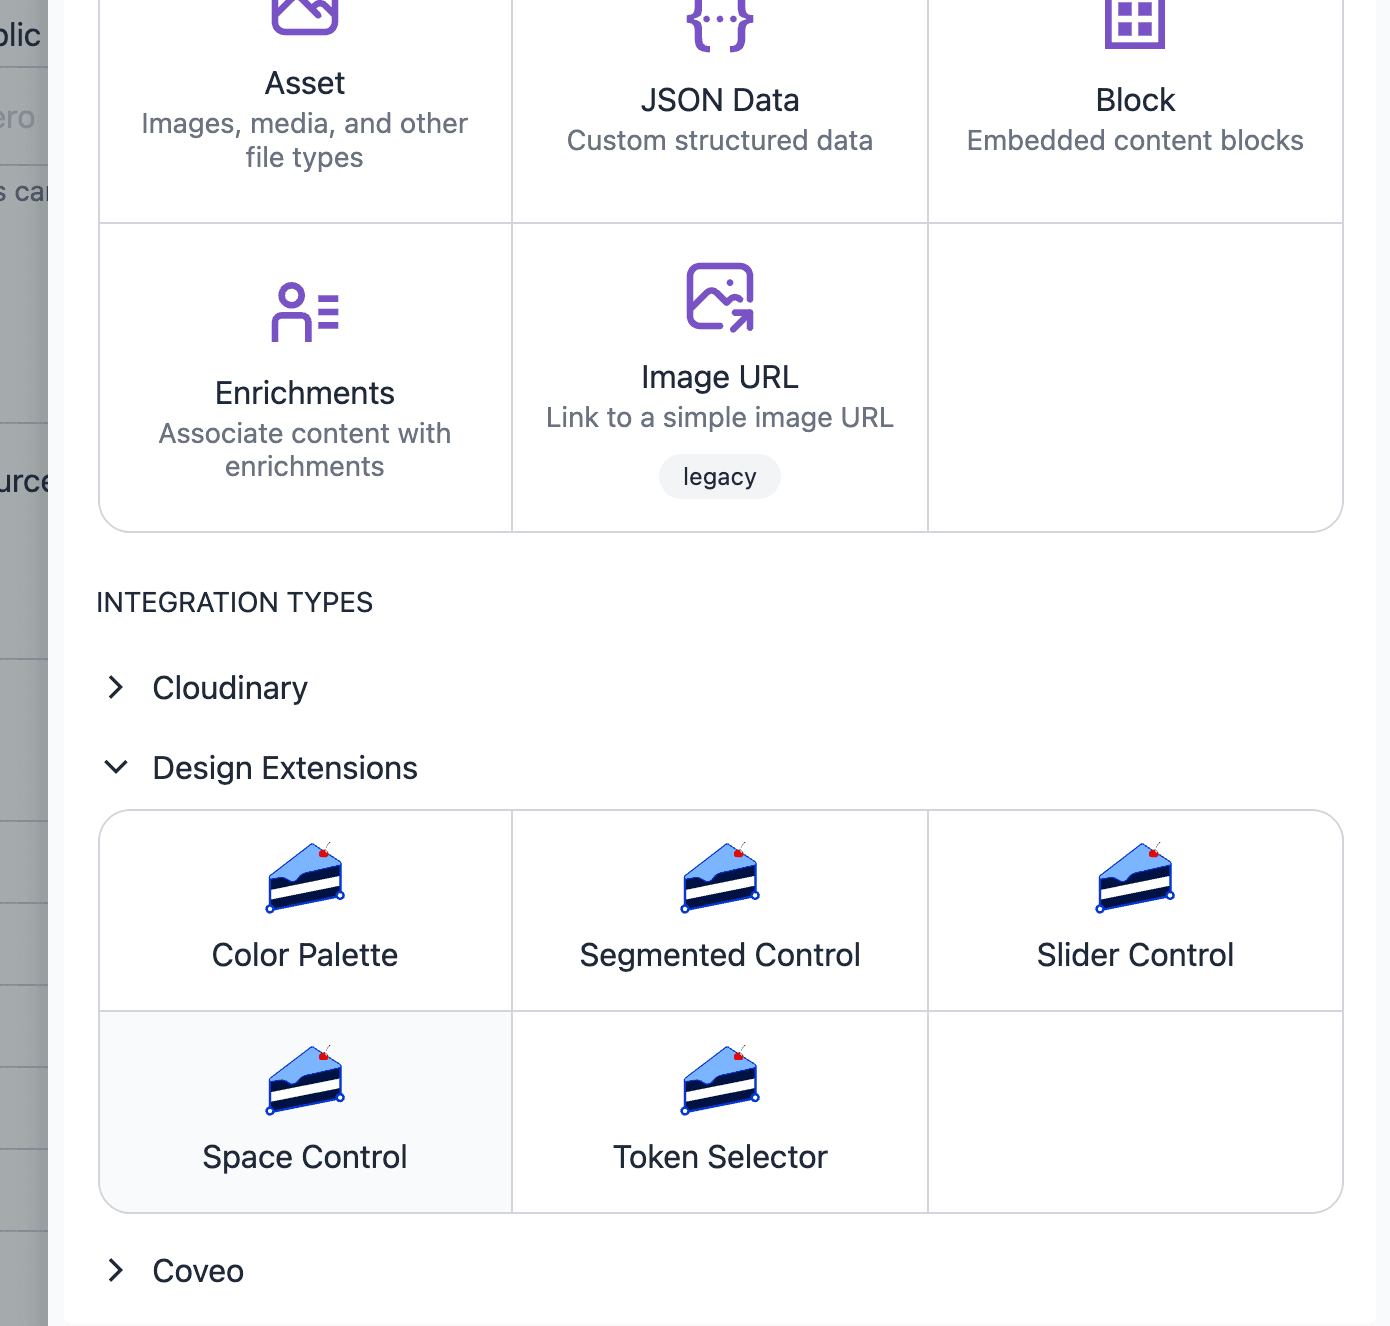Select the Token Selector cake icon
The image size is (1390, 1326).
[720, 1080]
